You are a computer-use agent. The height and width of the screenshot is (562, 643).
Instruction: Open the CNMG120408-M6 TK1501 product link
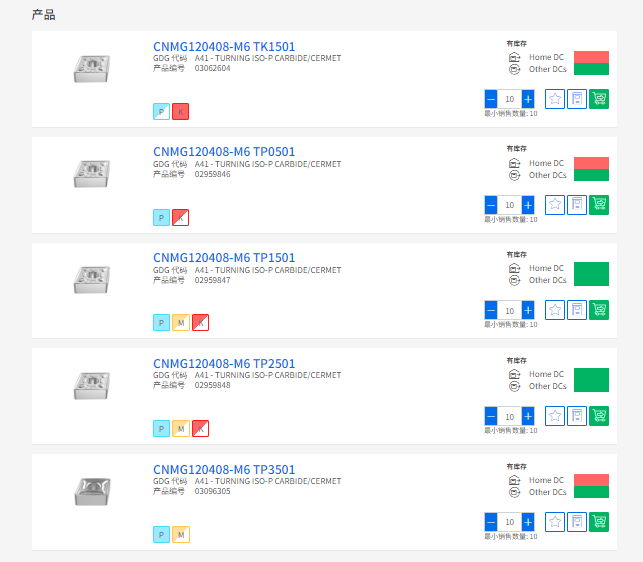pos(223,46)
